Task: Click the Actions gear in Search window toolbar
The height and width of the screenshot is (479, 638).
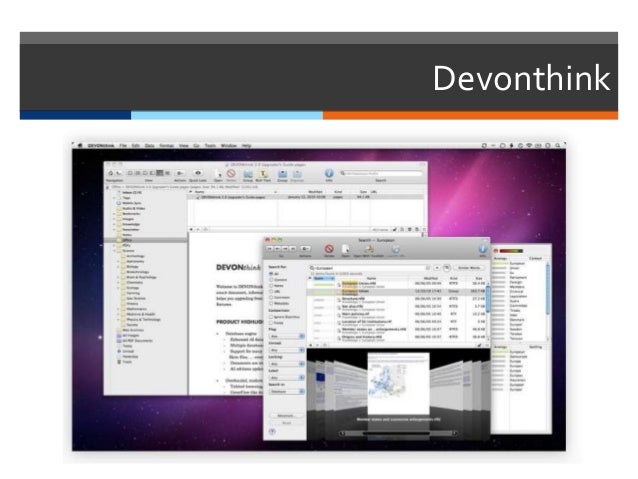Action: point(305,248)
